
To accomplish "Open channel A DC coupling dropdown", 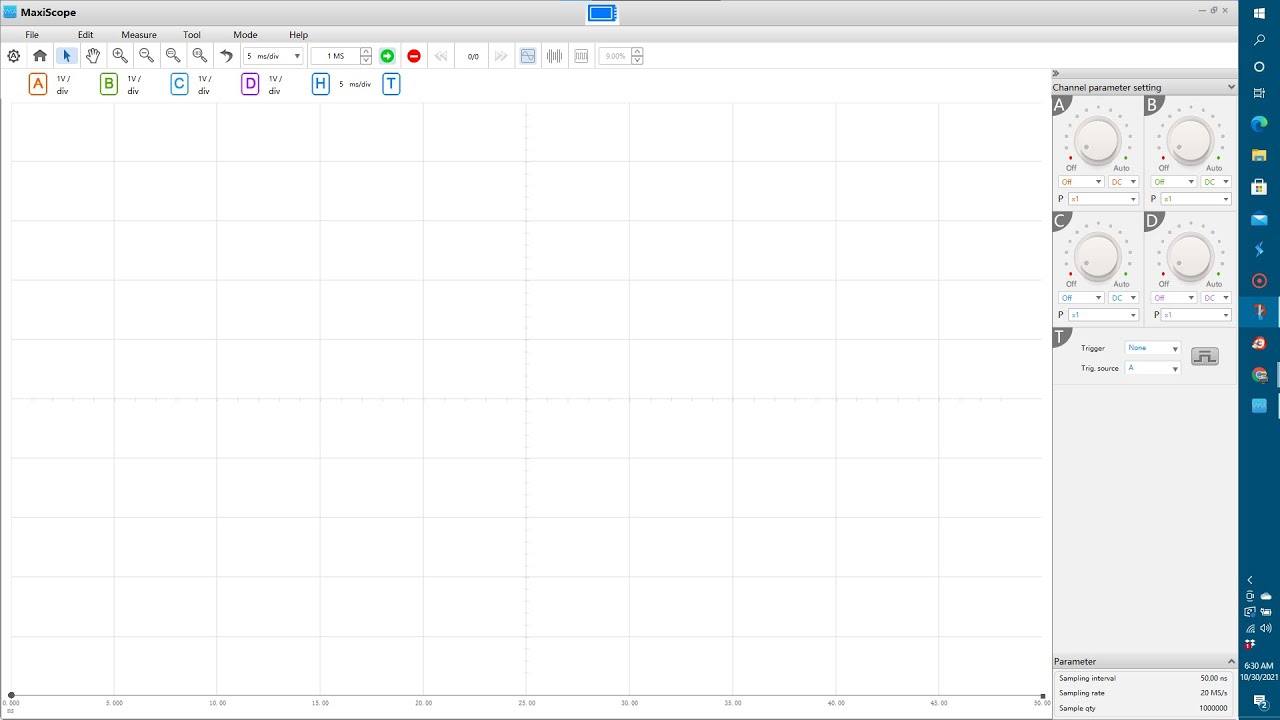I will pyautogui.click(x=1123, y=182).
